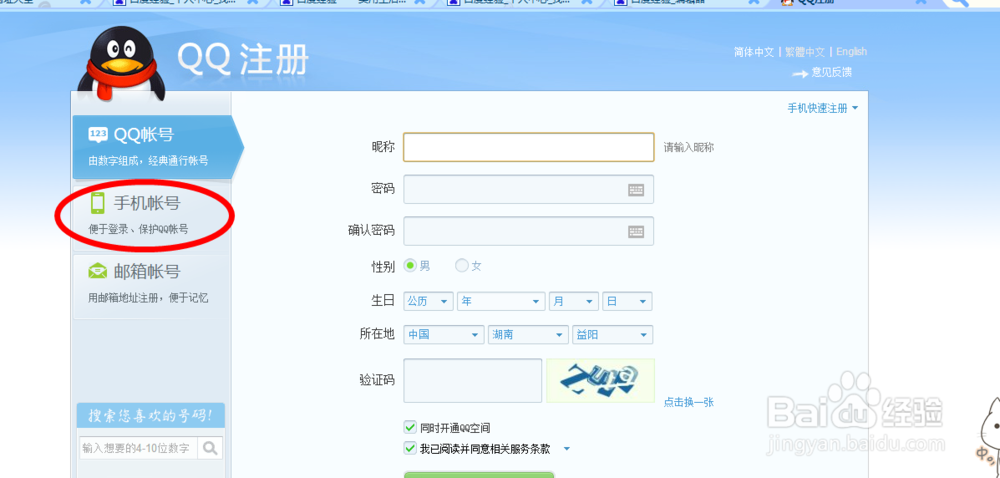Click the magnifier search icon for number search
The height and width of the screenshot is (478, 1000).
pos(210,448)
